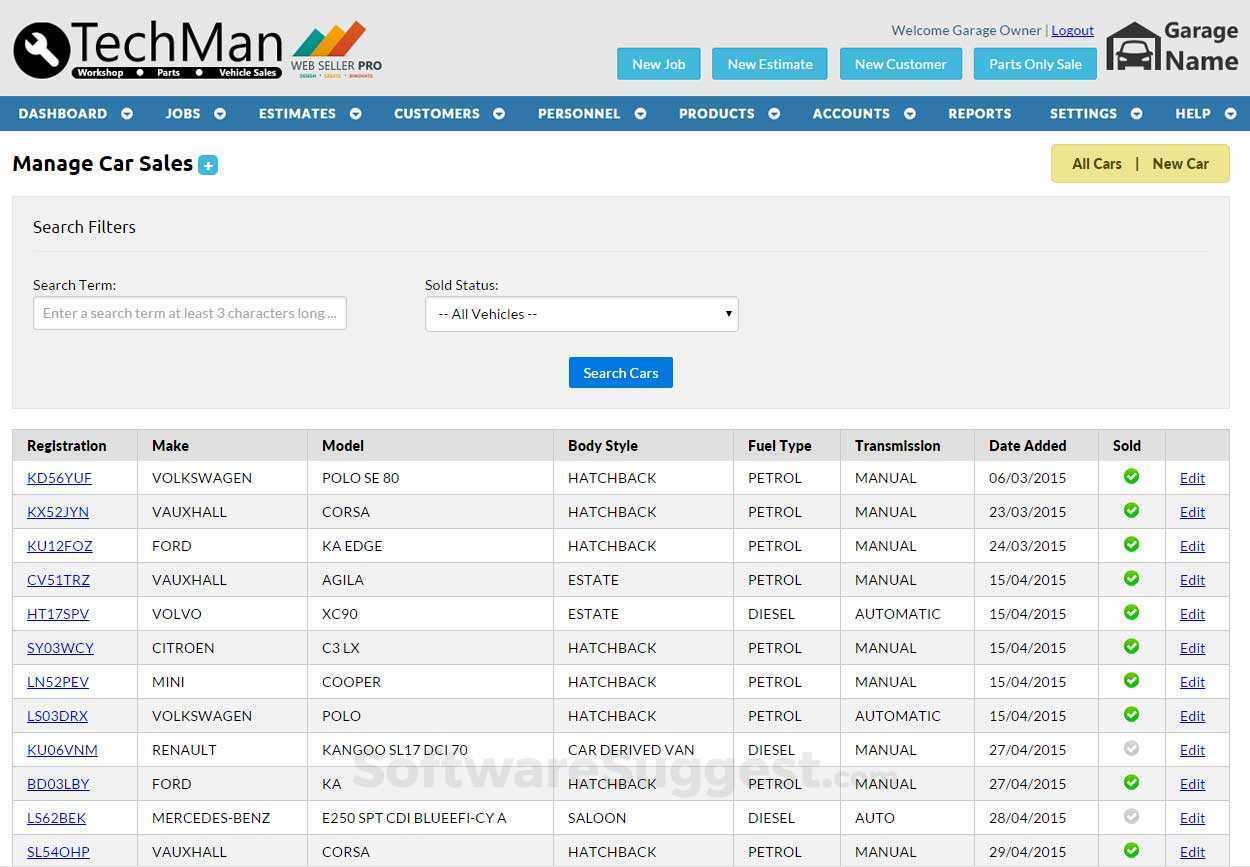Image resolution: width=1250 pixels, height=867 pixels.
Task: Open the Sold Status All Vehicles dropdown
Action: point(581,313)
